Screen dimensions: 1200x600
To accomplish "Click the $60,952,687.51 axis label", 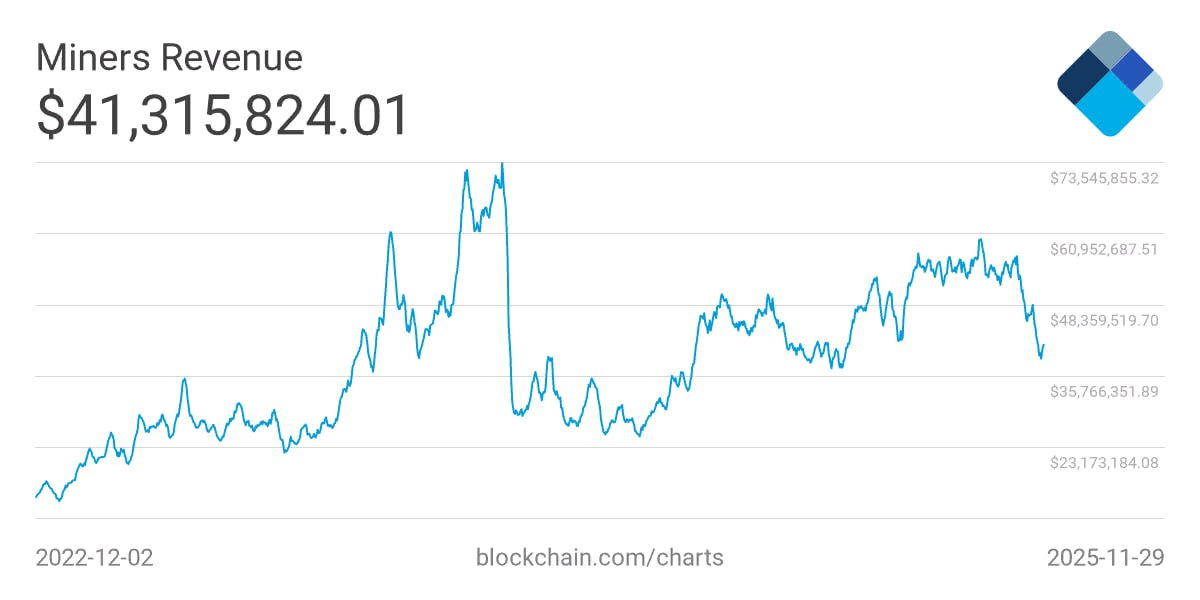I will 1103,249.
